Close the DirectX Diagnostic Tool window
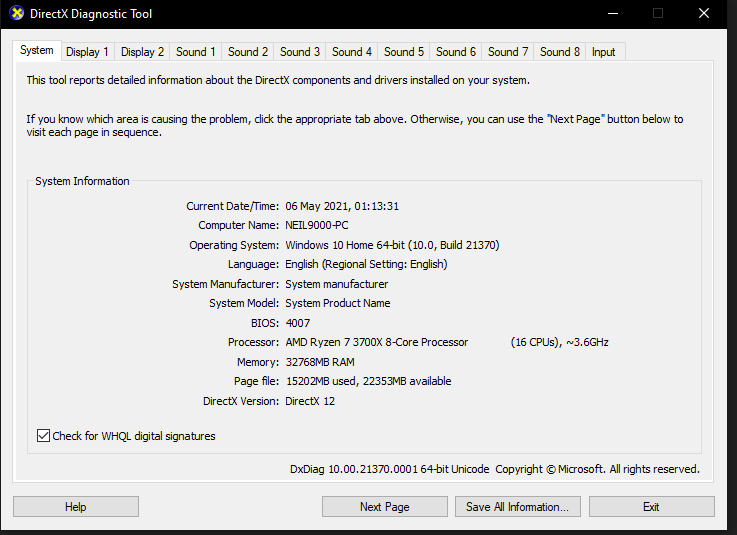The image size is (737, 535). tap(704, 13)
